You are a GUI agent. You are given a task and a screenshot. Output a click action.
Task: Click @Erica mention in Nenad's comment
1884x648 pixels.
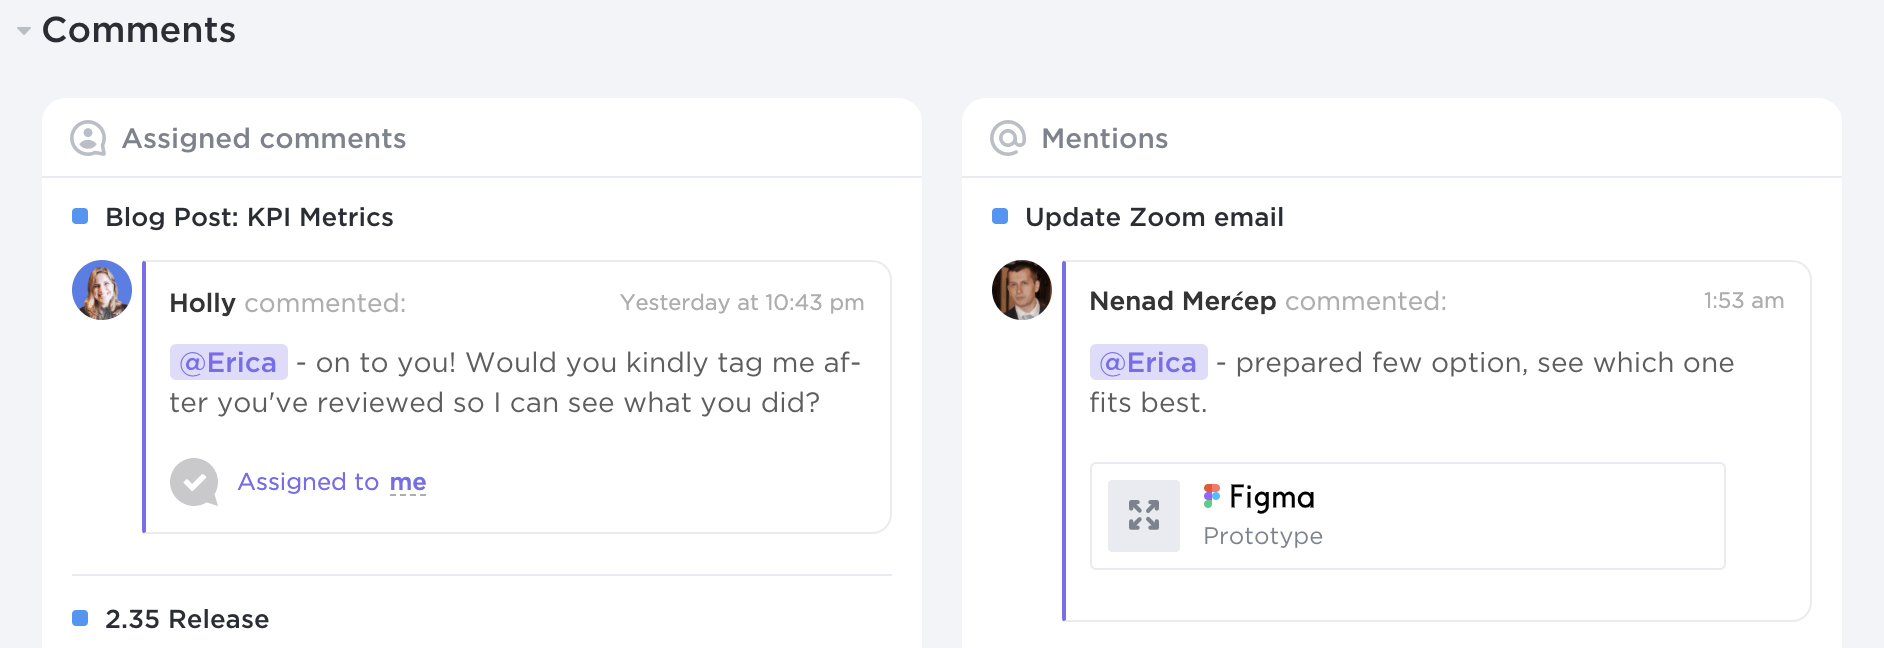pyautogui.click(x=1149, y=362)
